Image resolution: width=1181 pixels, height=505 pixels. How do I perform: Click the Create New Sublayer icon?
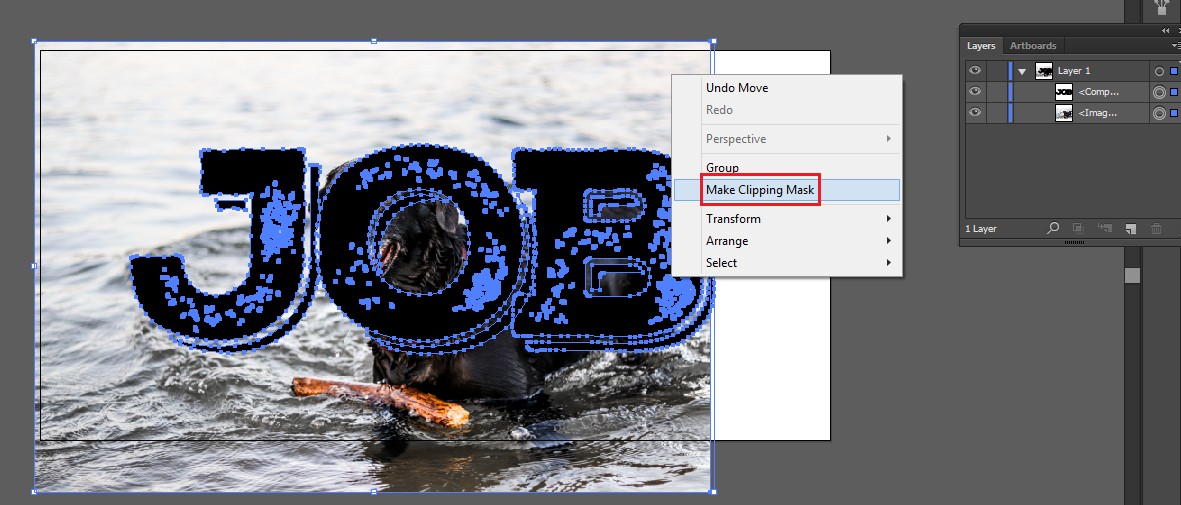(x=1105, y=229)
